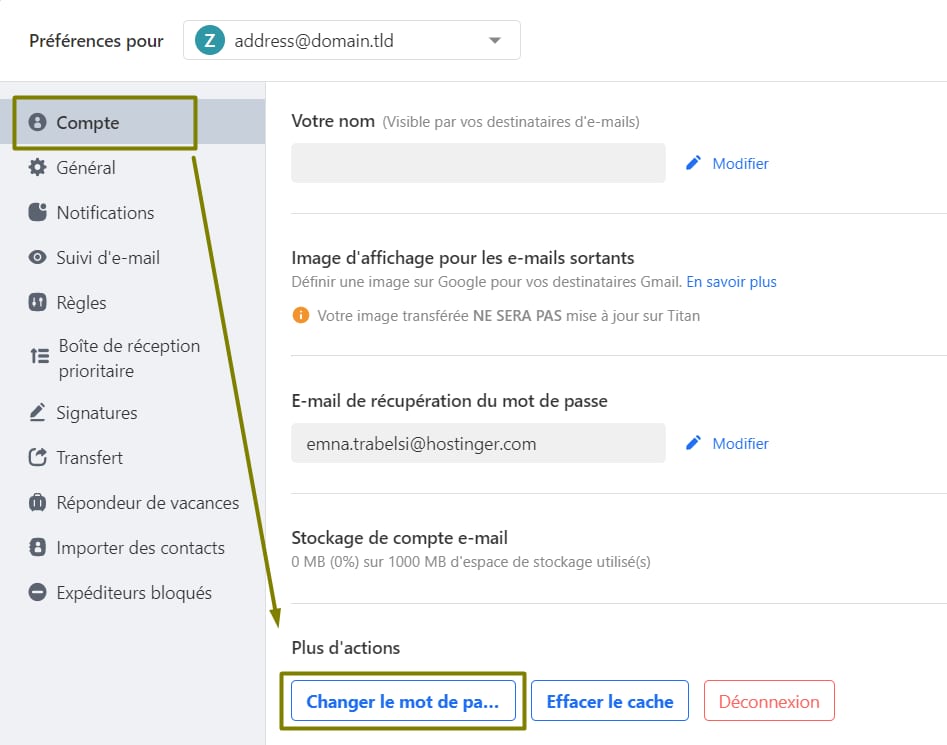Click the Votre nom text field
The image size is (947, 745).
478,163
